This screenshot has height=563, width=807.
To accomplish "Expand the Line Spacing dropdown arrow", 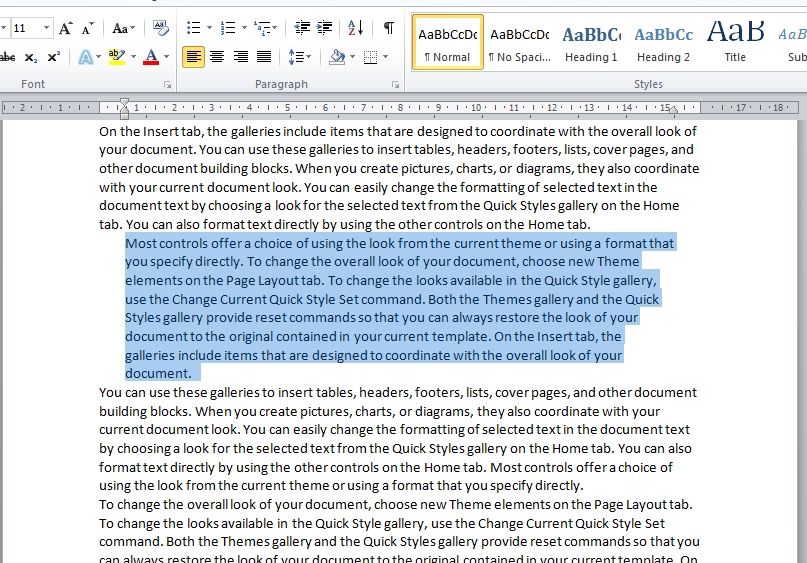I will coord(308,57).
